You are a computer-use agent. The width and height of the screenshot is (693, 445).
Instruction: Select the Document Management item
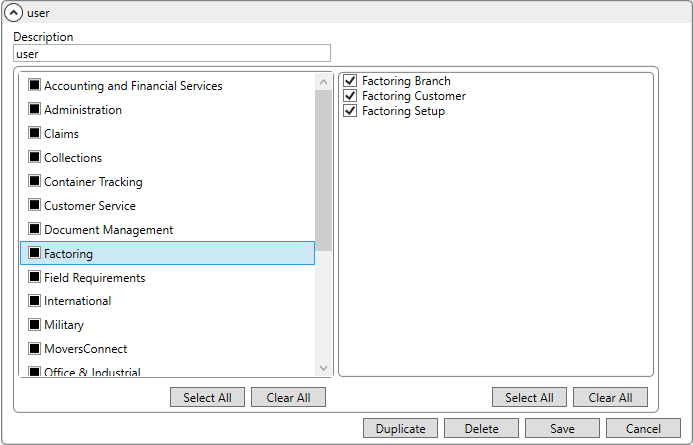coord(108,230)
